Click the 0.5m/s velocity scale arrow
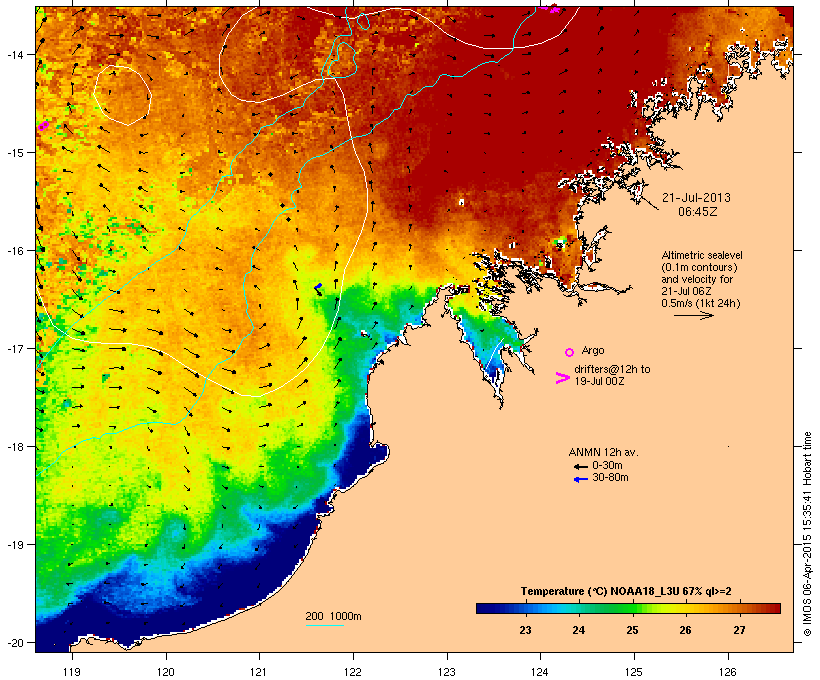Screen dimensions: 820x680 (693, 315)
